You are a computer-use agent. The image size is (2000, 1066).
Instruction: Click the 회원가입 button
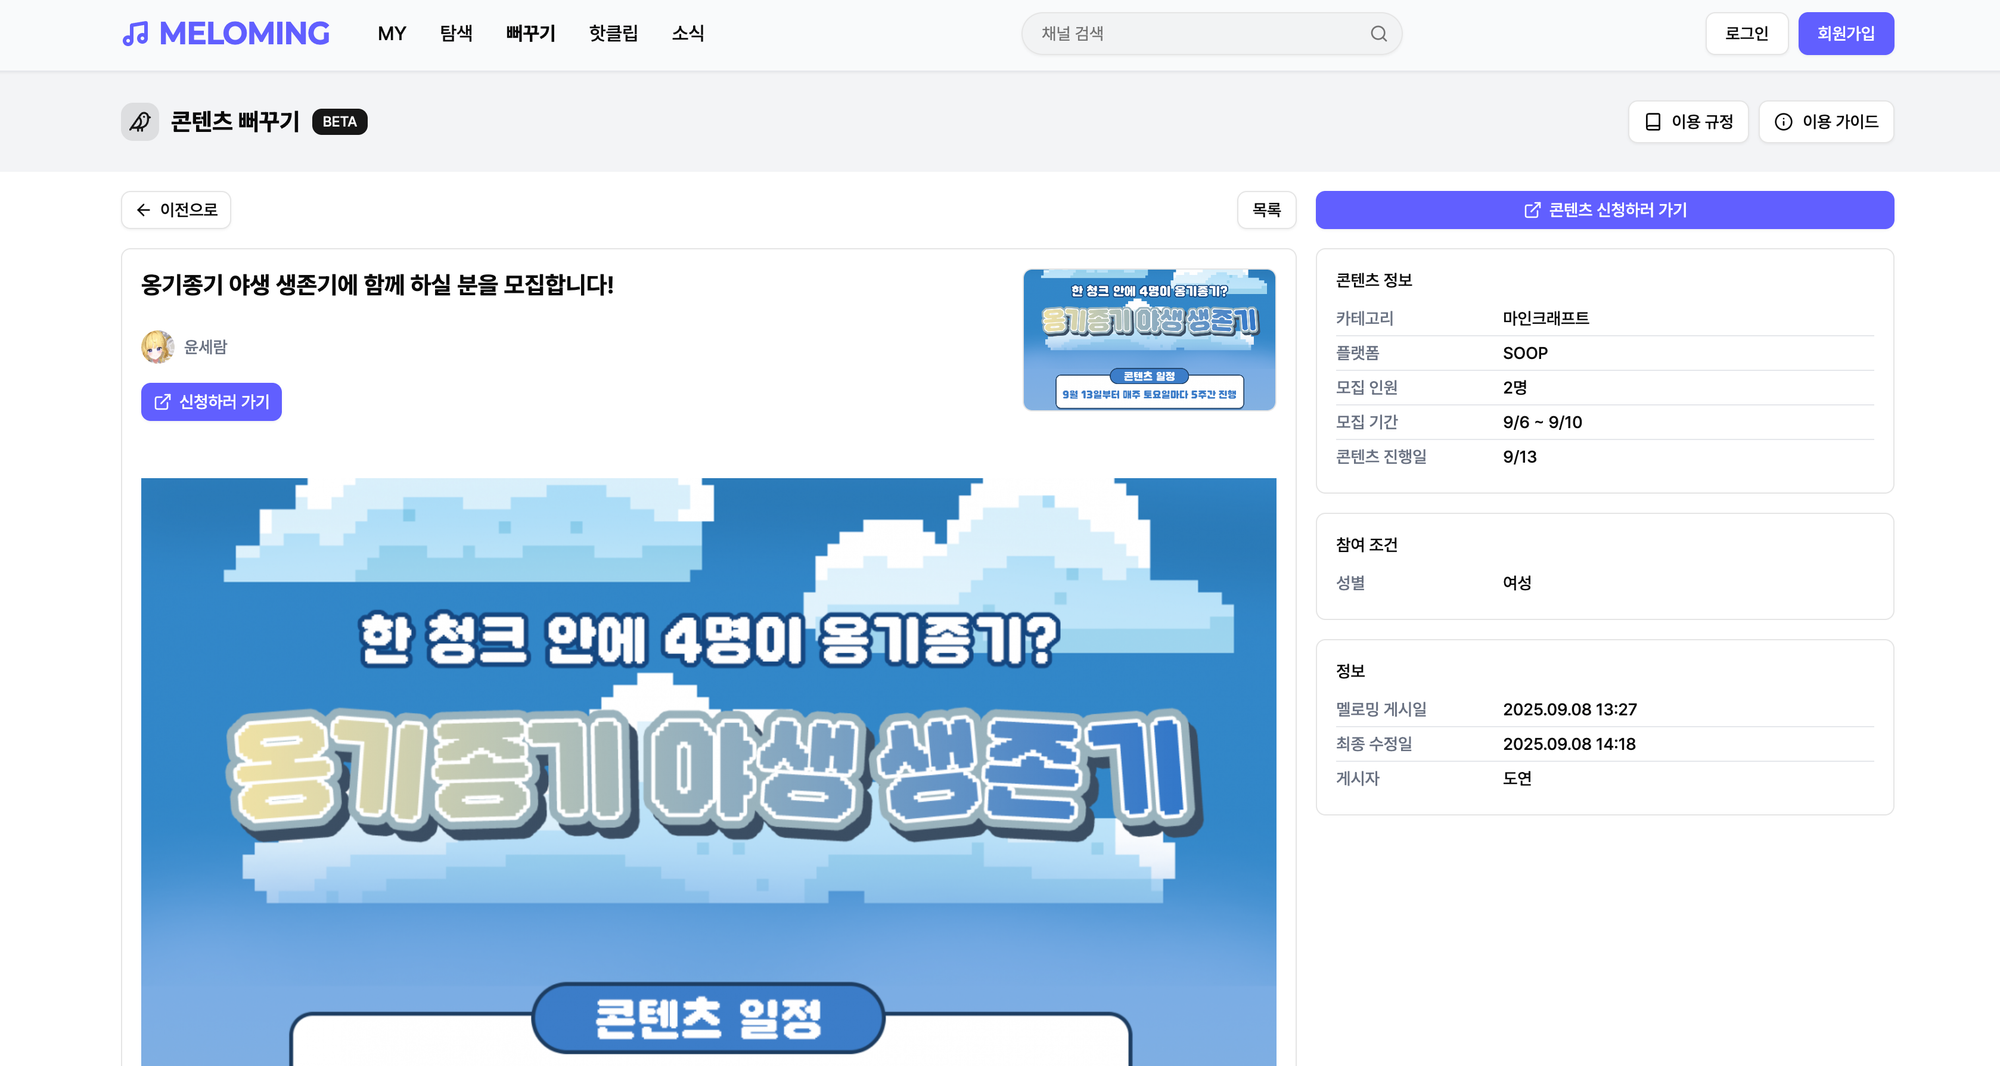[1846, 34]
